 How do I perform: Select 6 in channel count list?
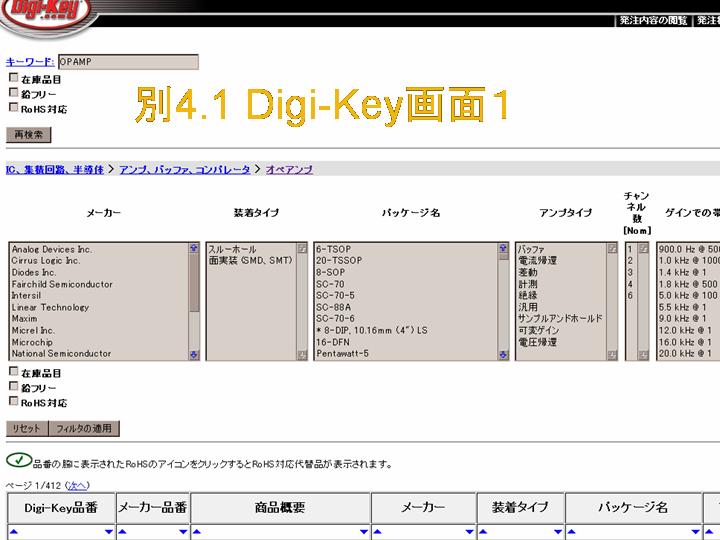pos(632,295)
